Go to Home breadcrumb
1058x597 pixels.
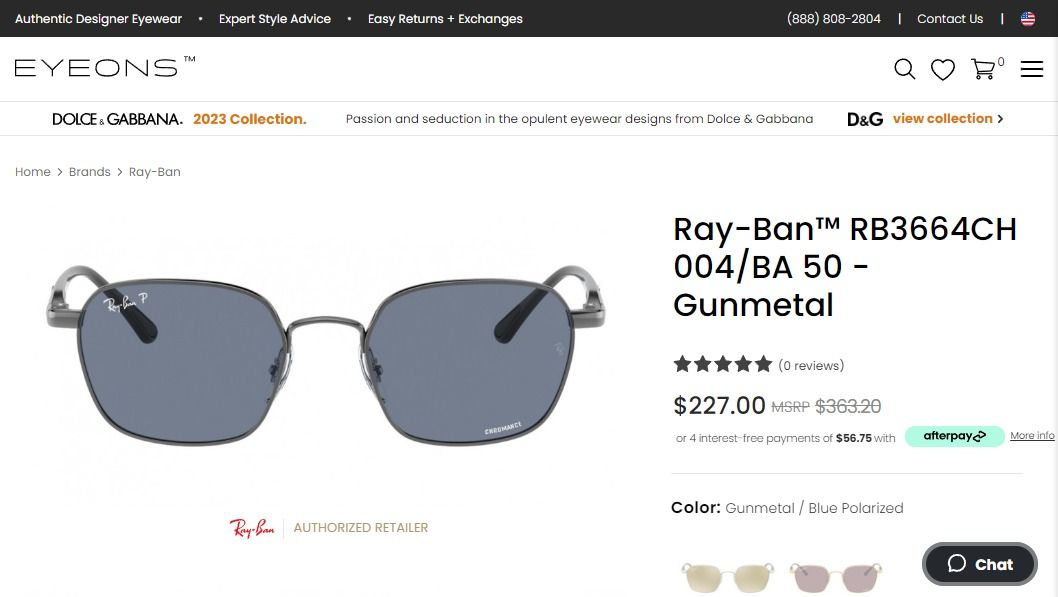point(33,172)
